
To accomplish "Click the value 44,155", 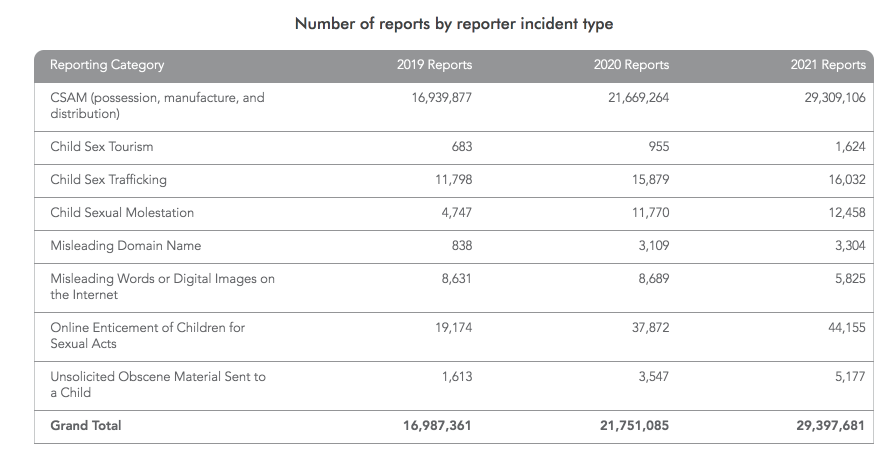I will coord(847,328).
